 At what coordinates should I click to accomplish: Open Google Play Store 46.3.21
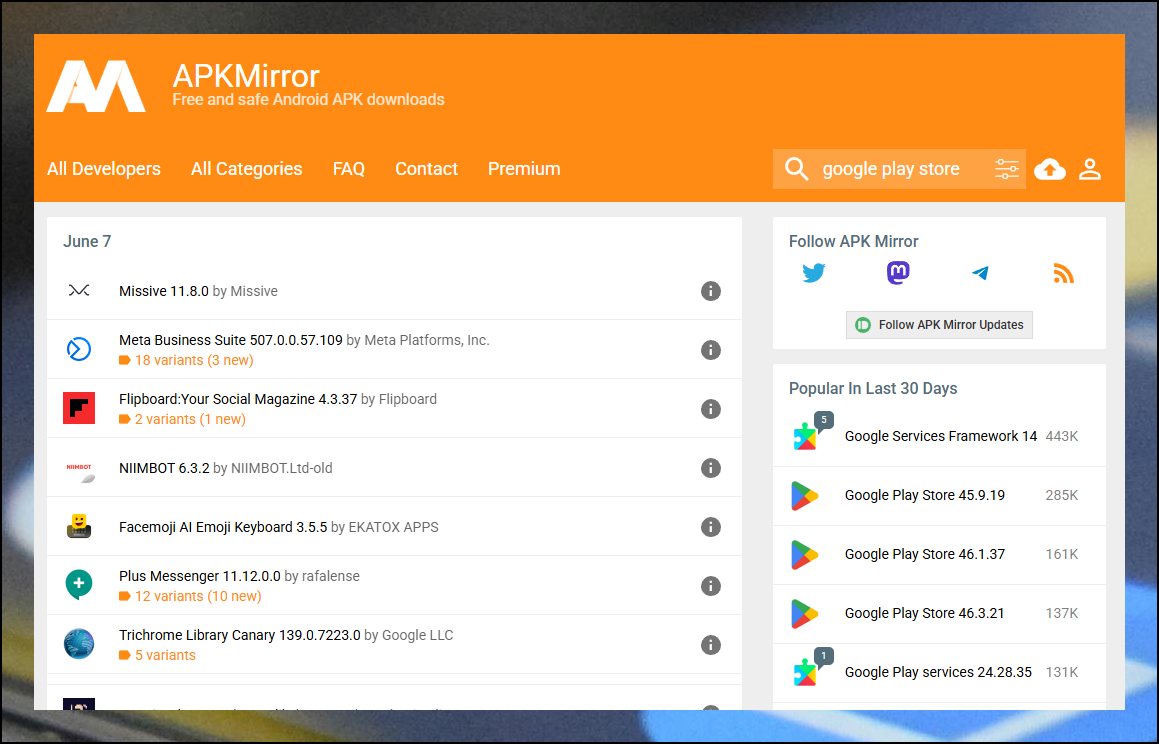click(x=925, y=613)
